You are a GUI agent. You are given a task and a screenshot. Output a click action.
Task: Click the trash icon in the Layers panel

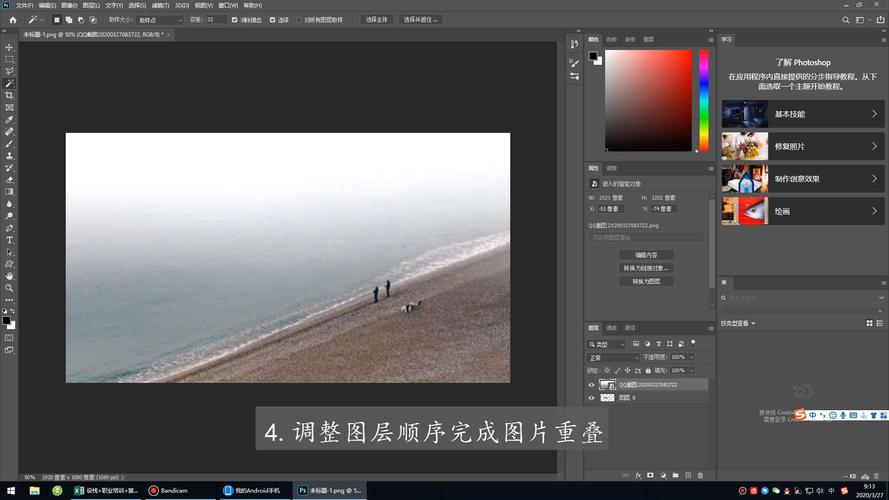700,475
